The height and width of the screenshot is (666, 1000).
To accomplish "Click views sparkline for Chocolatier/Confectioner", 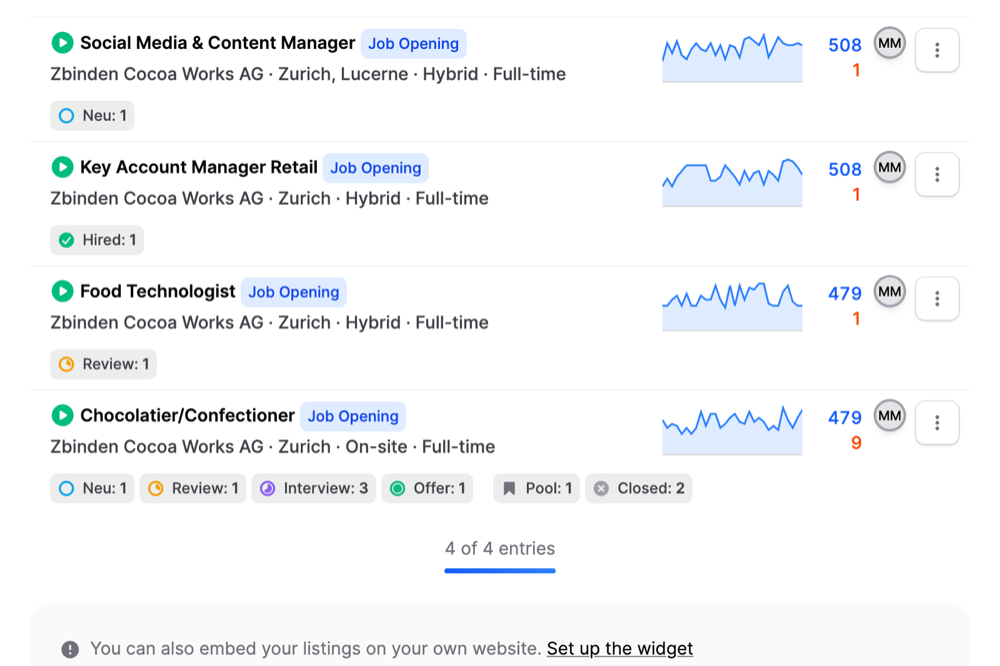I will tap(732, 430).
